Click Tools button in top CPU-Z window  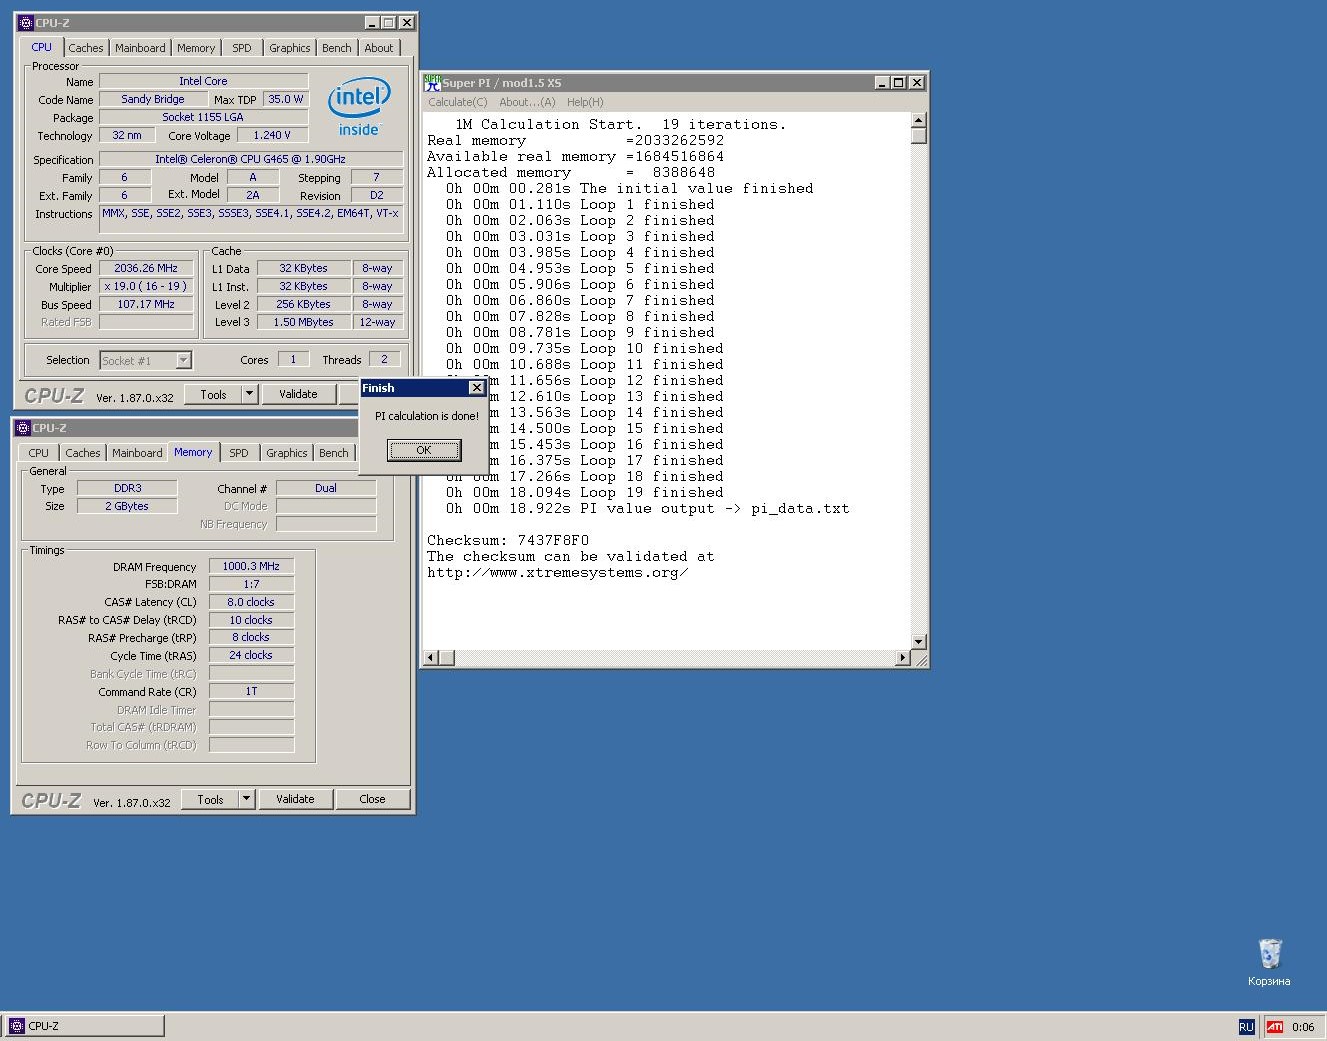[x=213, y=394]
